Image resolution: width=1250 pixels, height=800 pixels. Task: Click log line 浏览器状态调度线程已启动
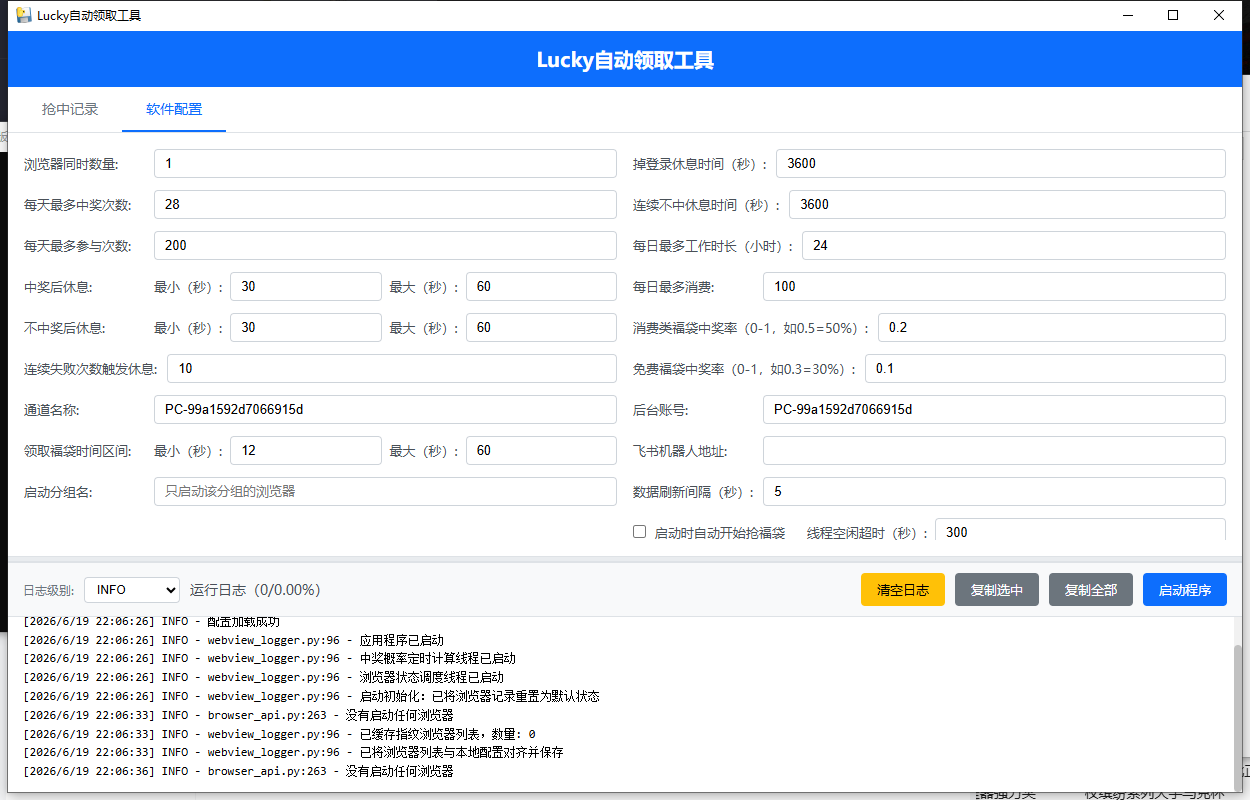click(x=264, y=677)
